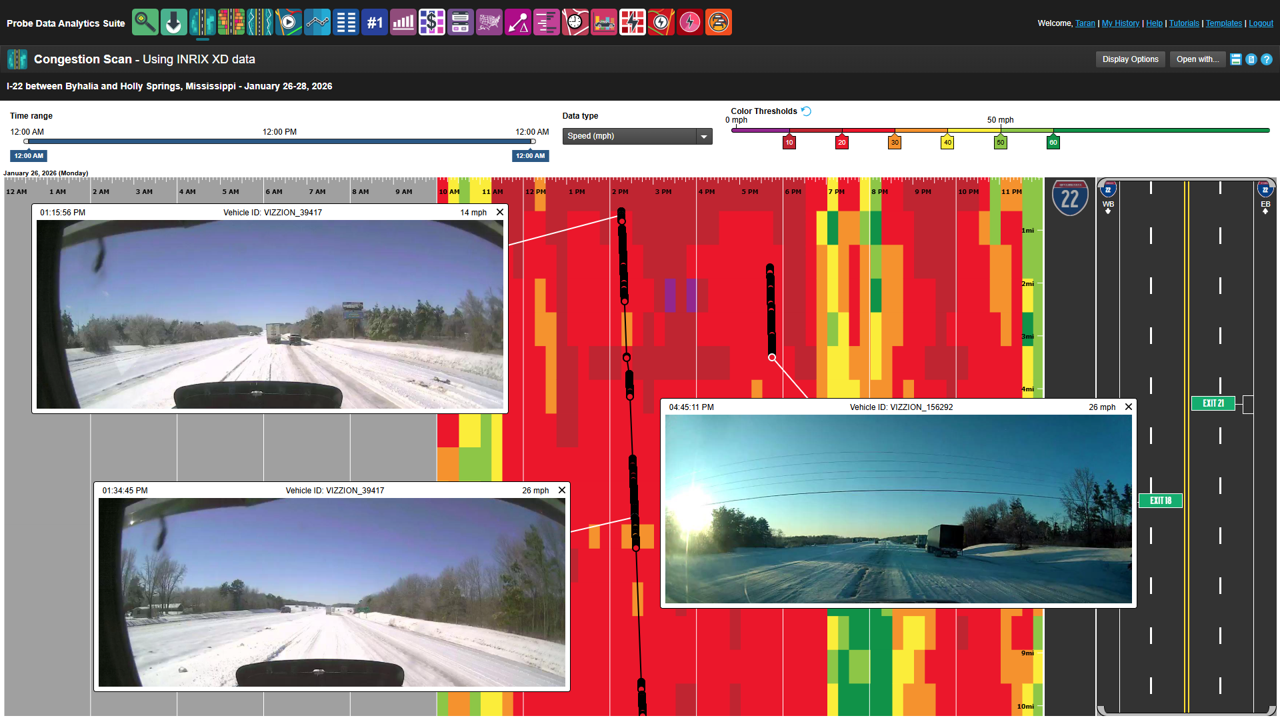Open the blue table Performance Summaries icon
Image resolution: width=1280 pixels, height=720 pixels.
tap(346, 22)
